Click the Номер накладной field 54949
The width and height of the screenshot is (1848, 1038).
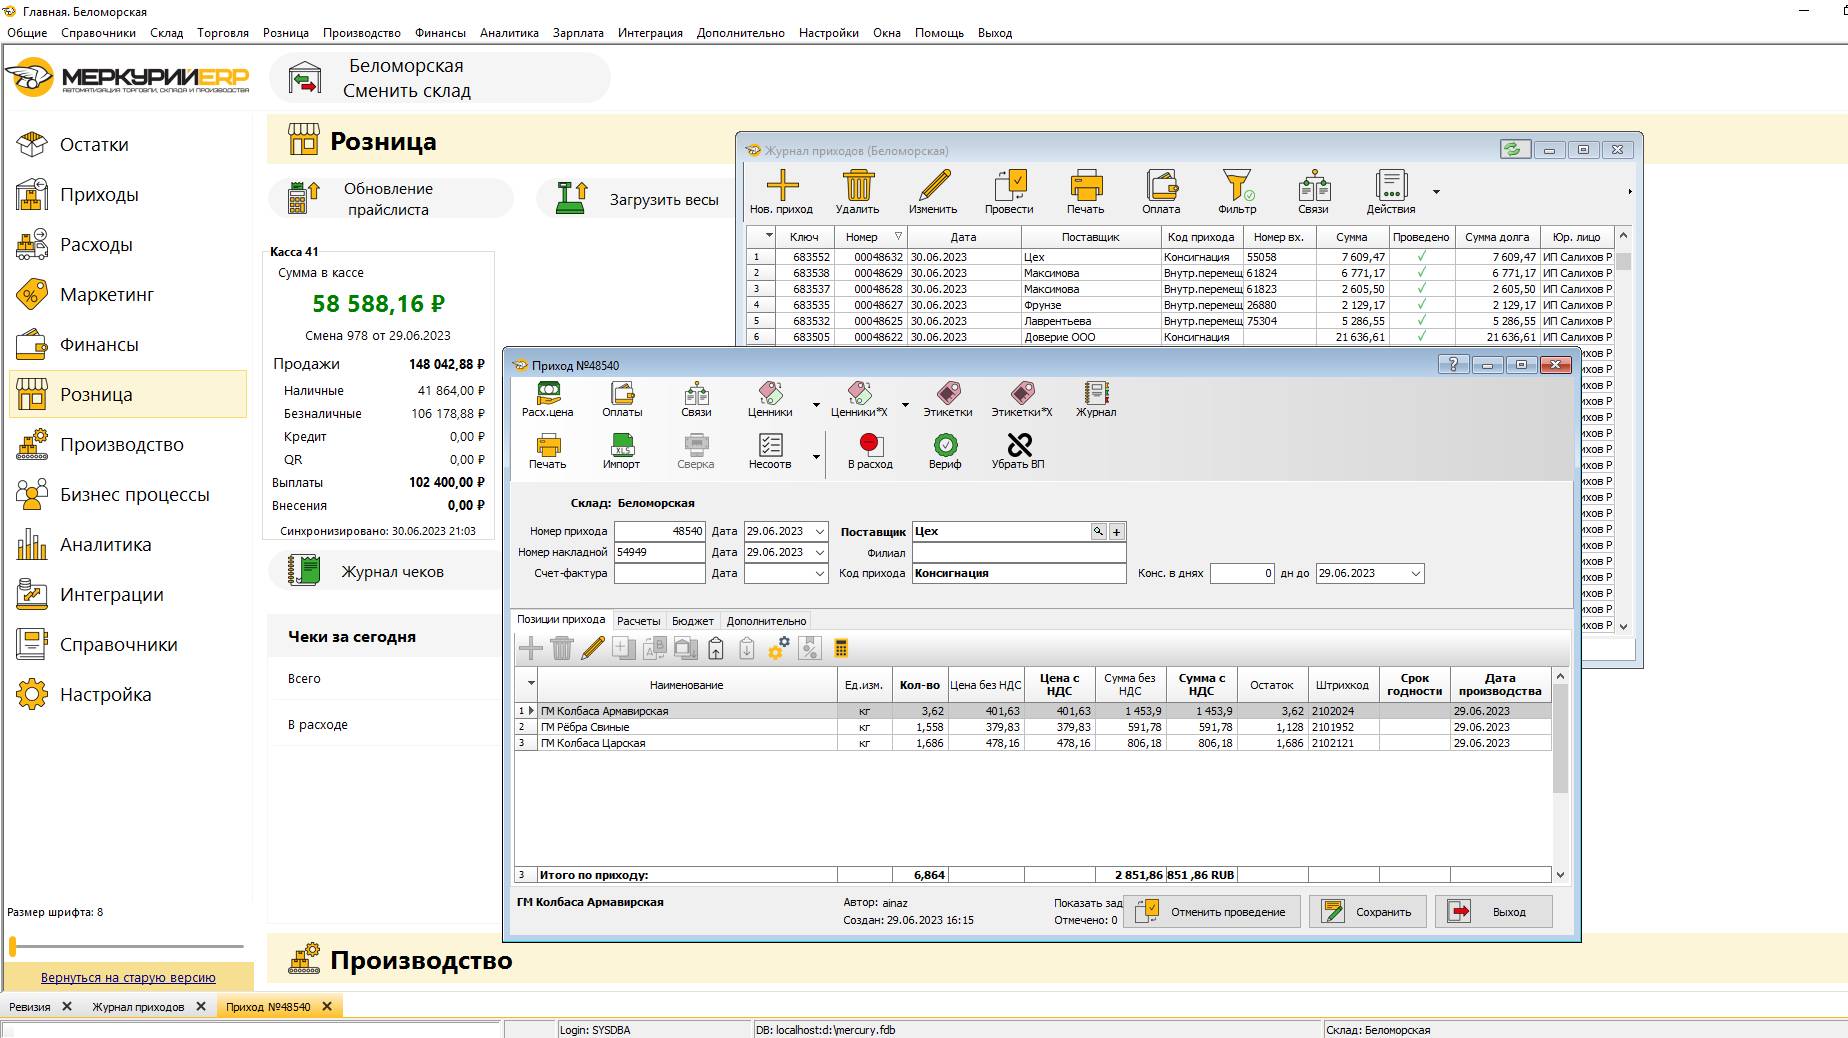[x=659, y=553]
